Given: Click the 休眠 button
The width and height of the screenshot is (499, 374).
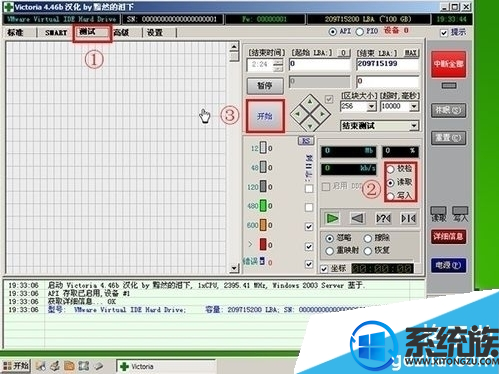Looking at the screenshot, I should (x=448, y=110).
